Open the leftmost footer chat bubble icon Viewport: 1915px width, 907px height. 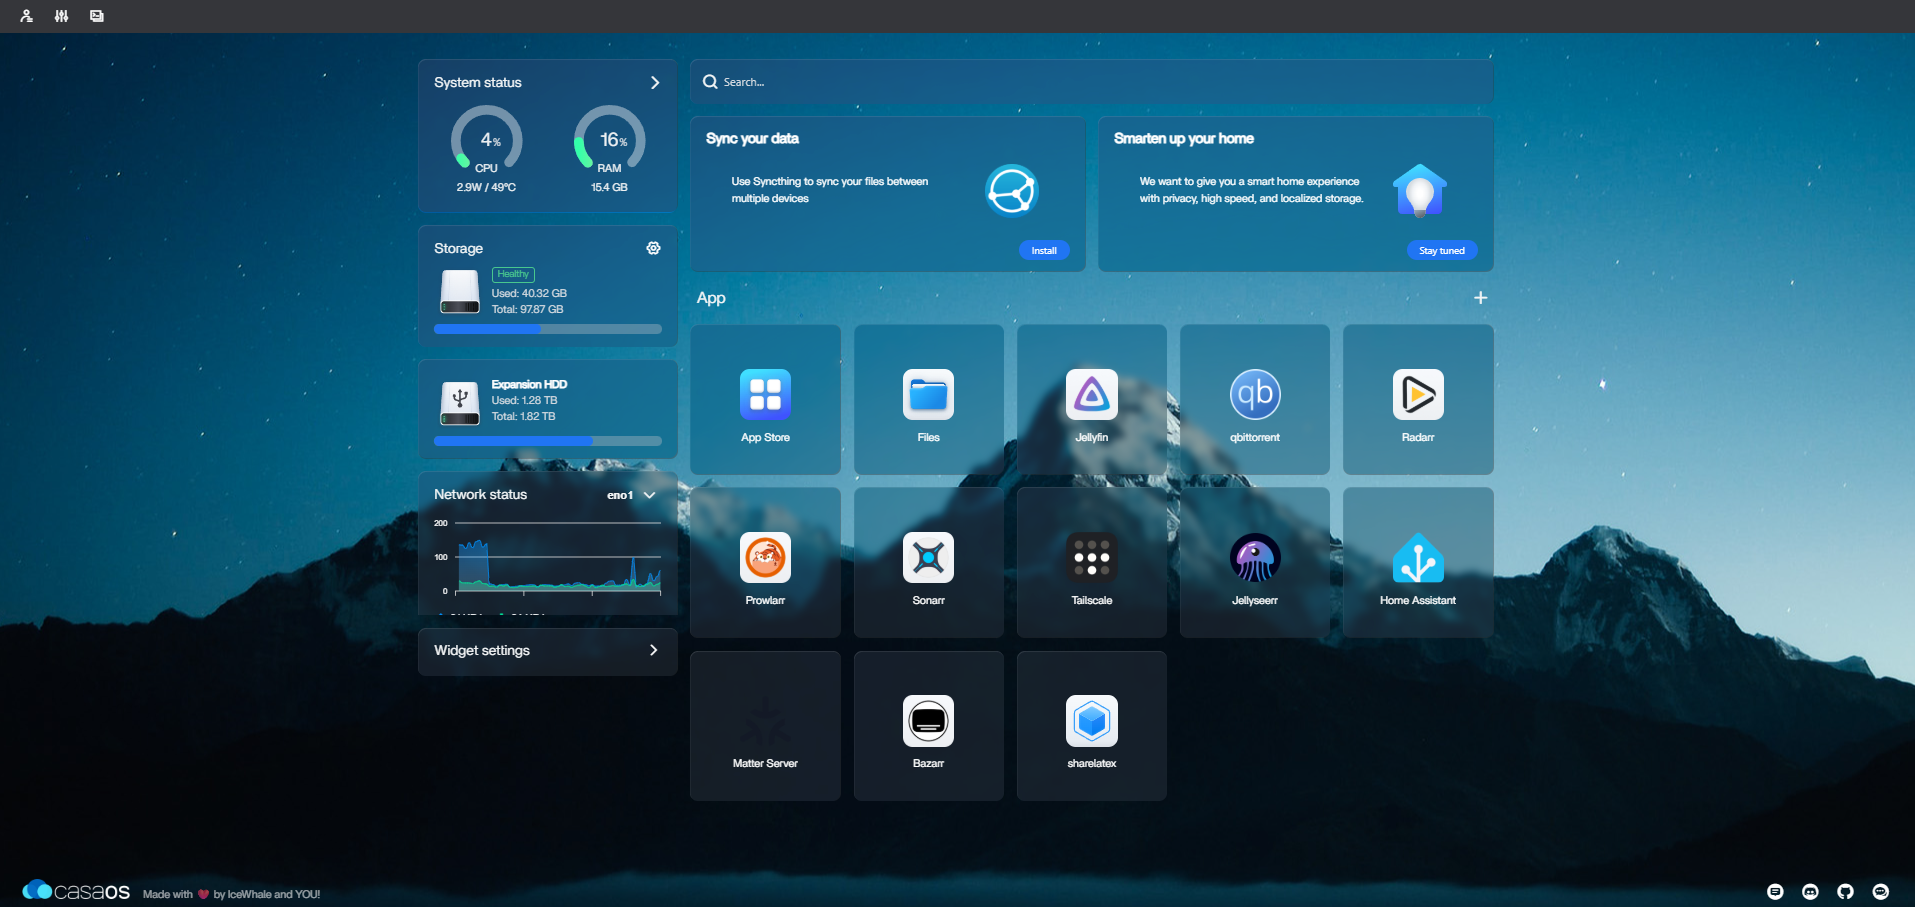pyautogui.click(x=1775, y=892)
